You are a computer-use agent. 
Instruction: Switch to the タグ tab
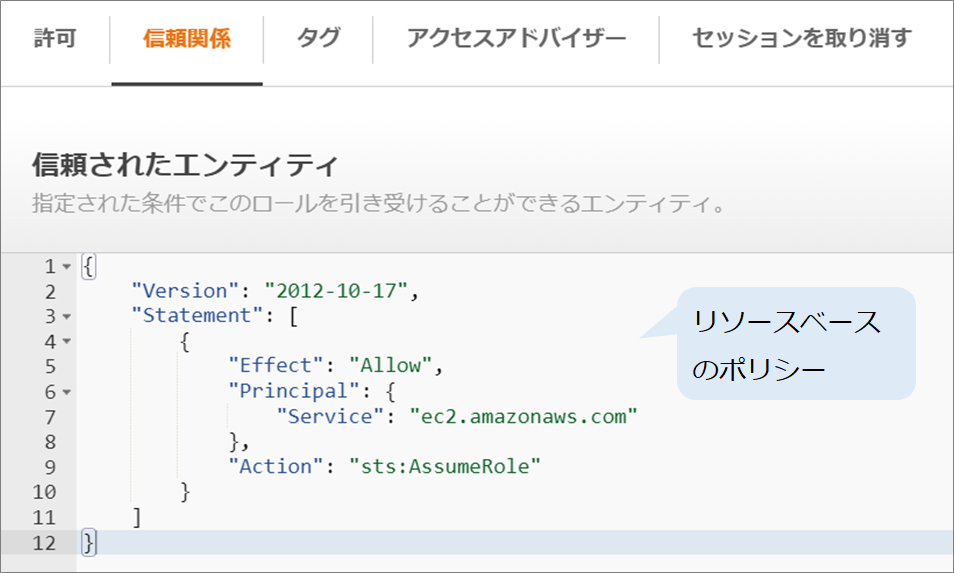(x=318, y=39)
